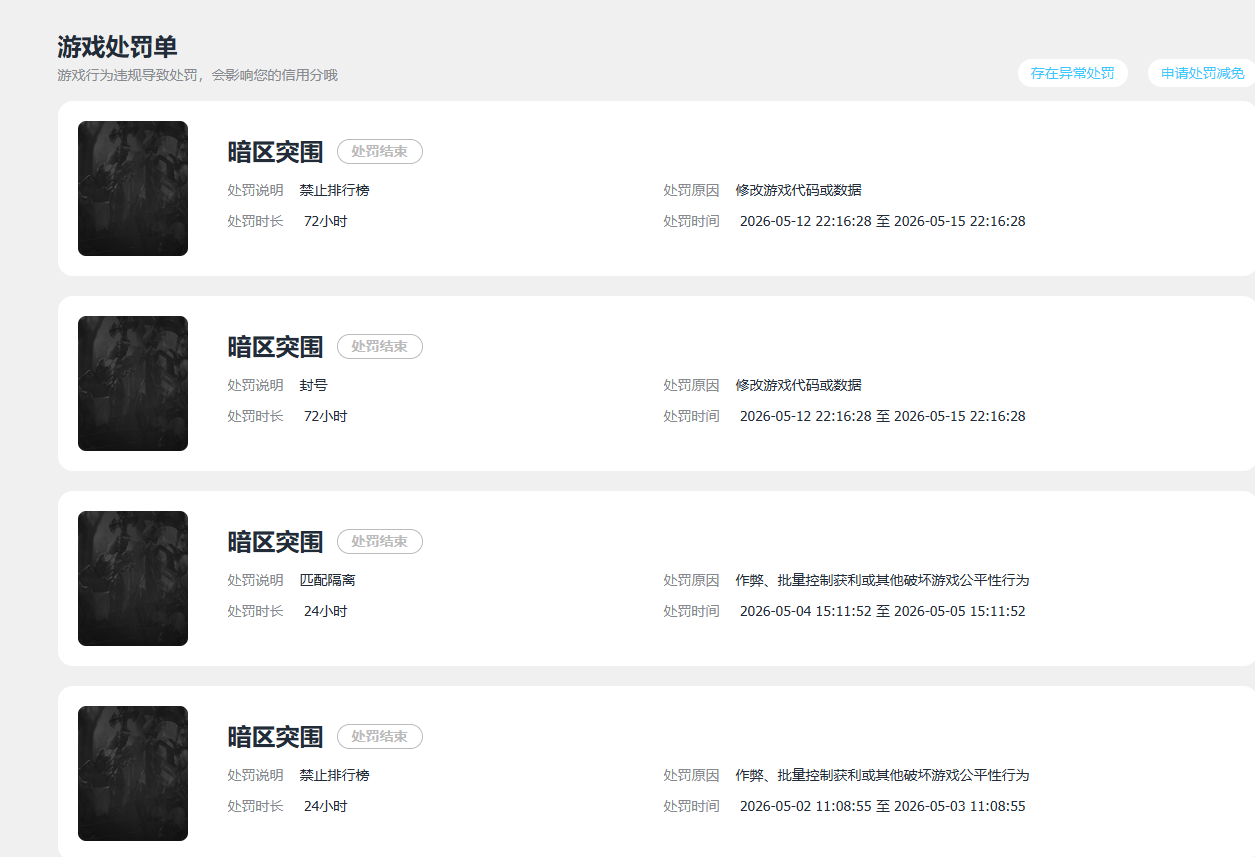The height and width of the screenshot is (857, 1255).
Task: Click 处罚结束 badge in the 2026-05-02 card
Action: click(380, 737)
